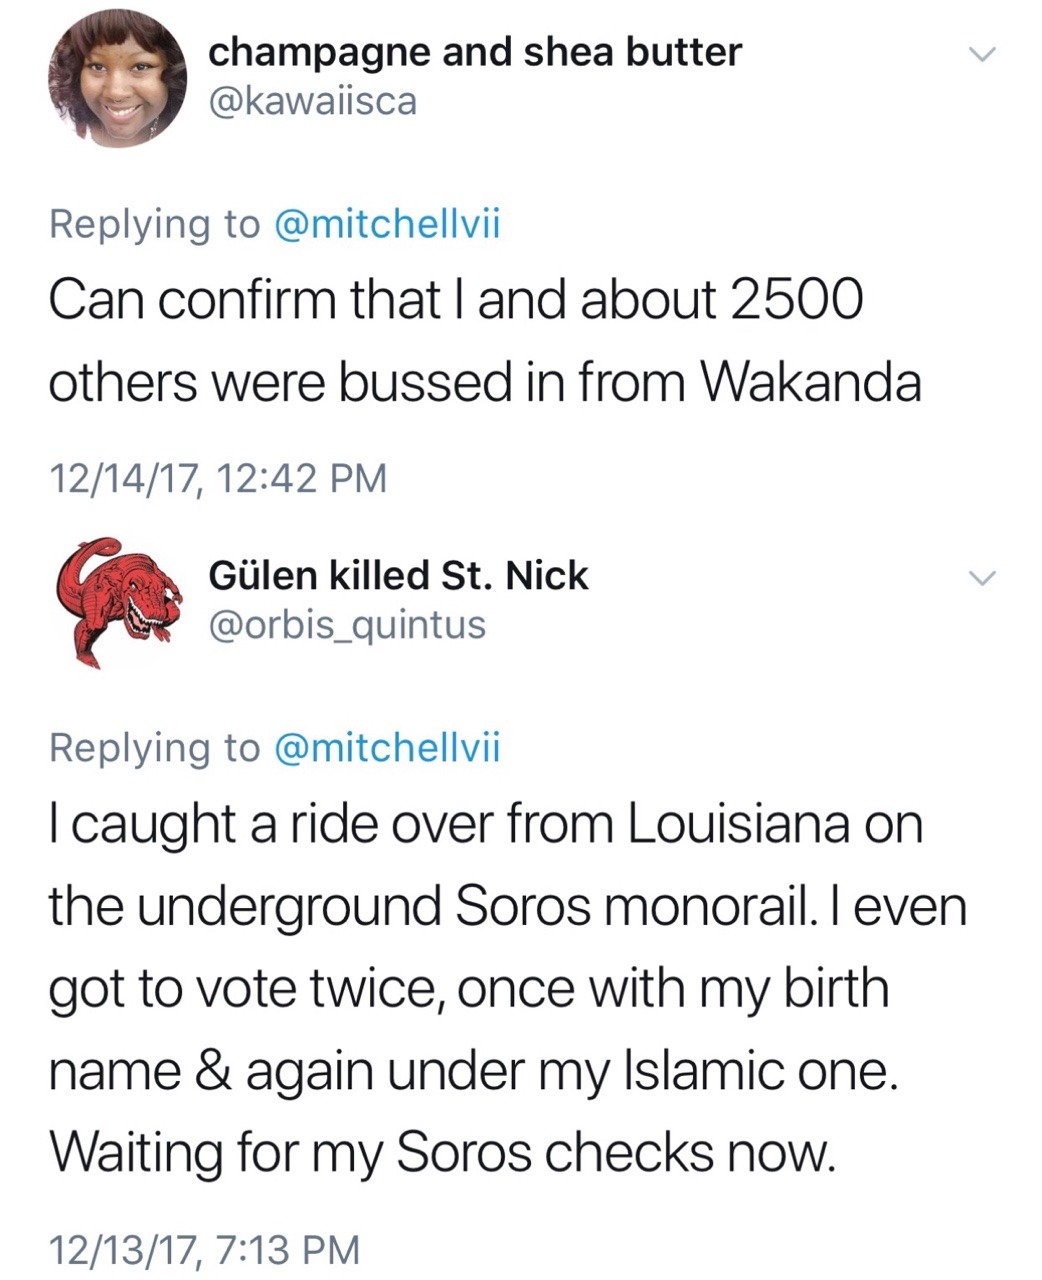Screen dimensions: 1042x1280
Task: Open champagne and shea butter's profile photo
Action: (118, 79)
